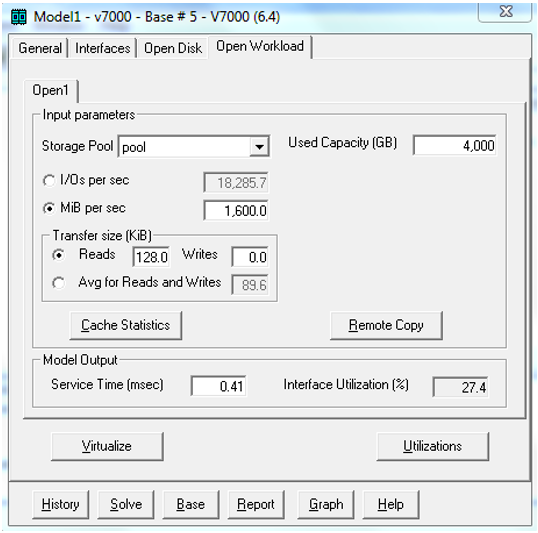Click the Model1 application icon in title bar

[19, 16]
